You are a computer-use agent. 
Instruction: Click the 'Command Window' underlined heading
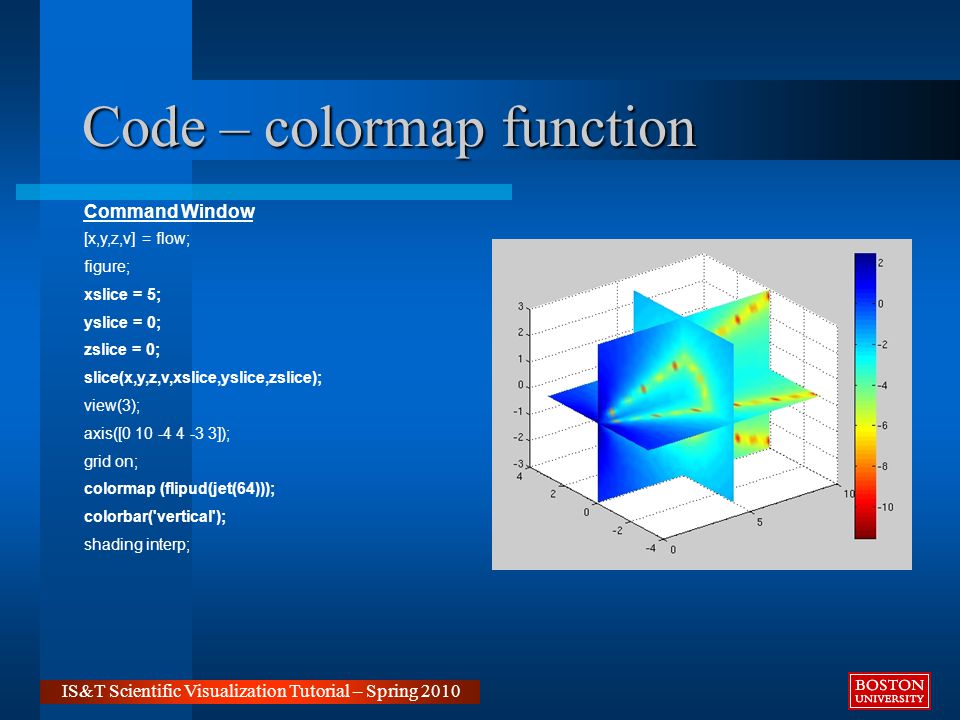(169, 211)
